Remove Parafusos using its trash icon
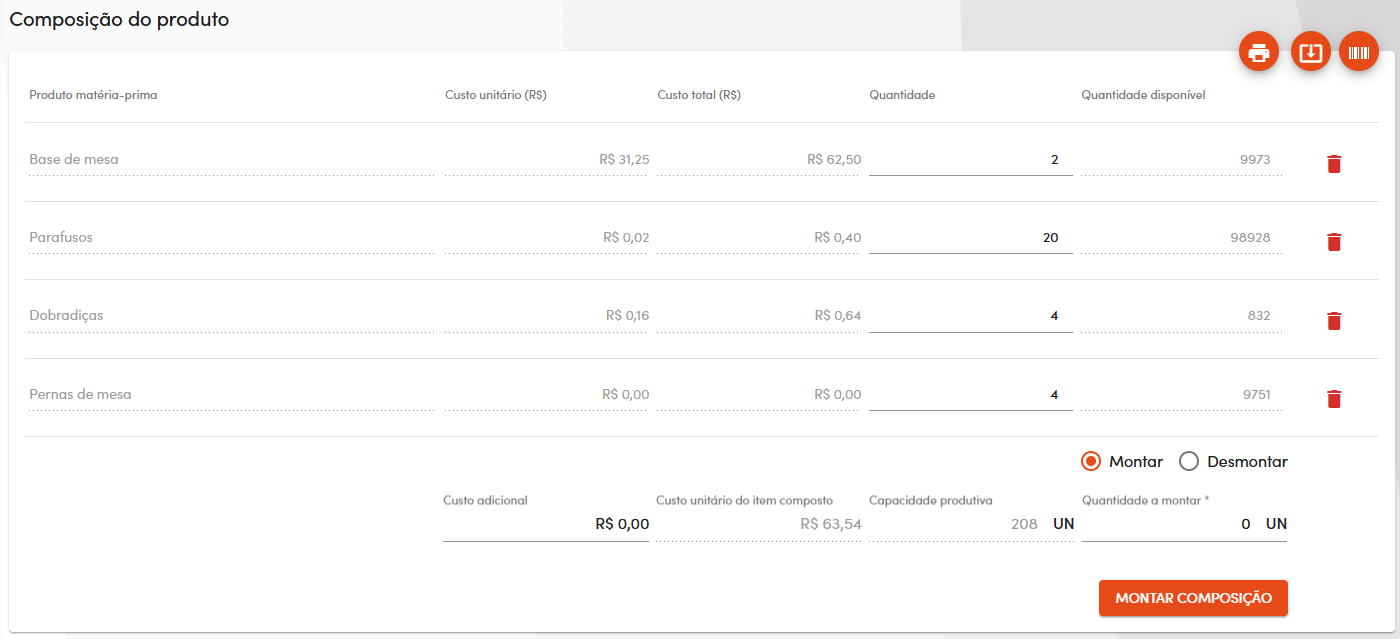Image resolution: width=1400 pixels, height=639 pixels. [1333, 242]
